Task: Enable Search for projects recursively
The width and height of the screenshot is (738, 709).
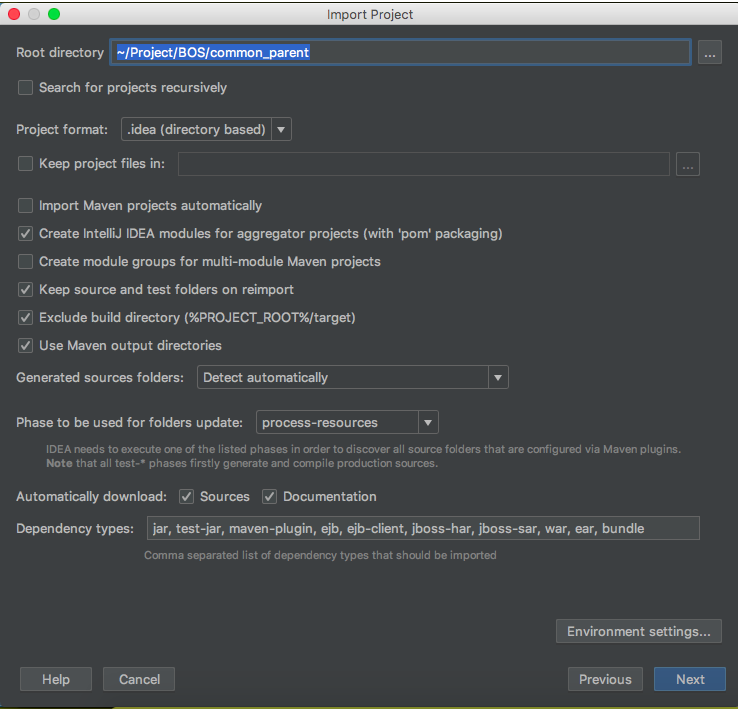Action: 26,88
